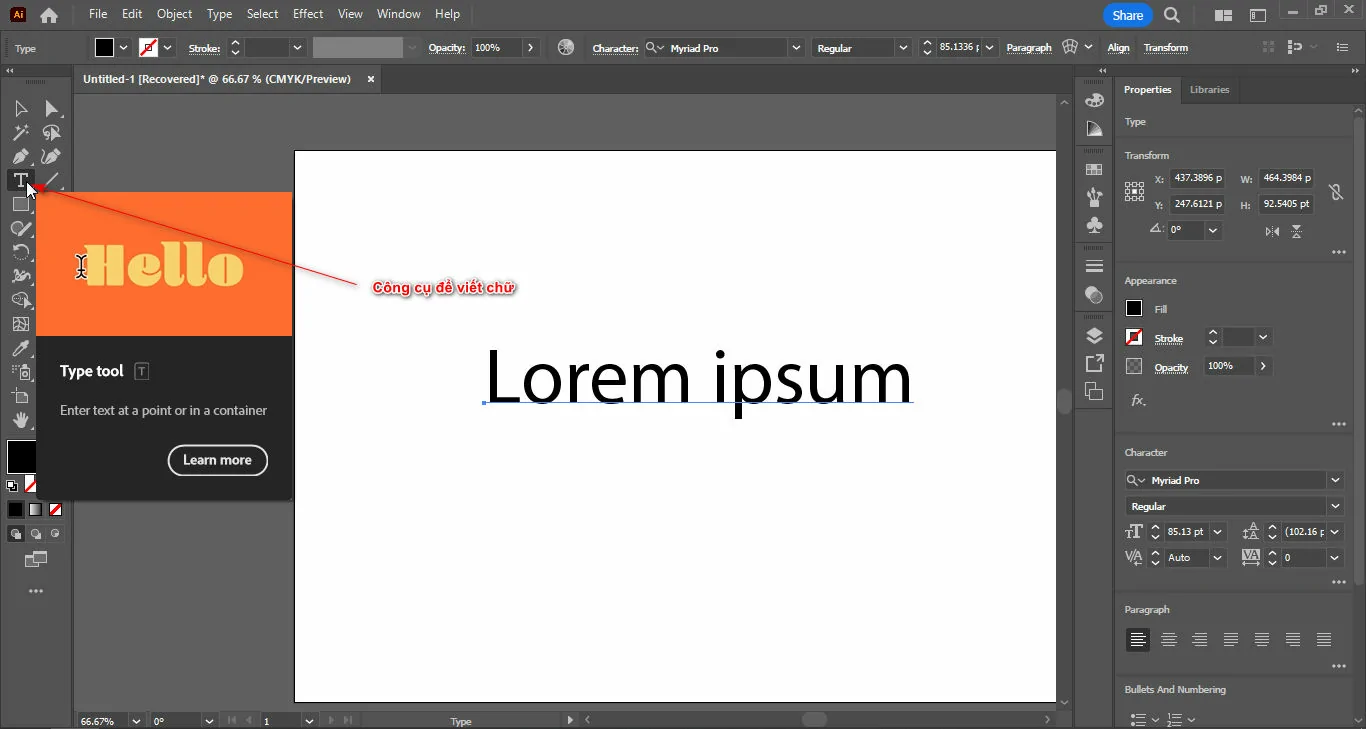Switch to the Libraries tab
The height and width of the screenshot is (729, 1366).
click(1209, 90)
